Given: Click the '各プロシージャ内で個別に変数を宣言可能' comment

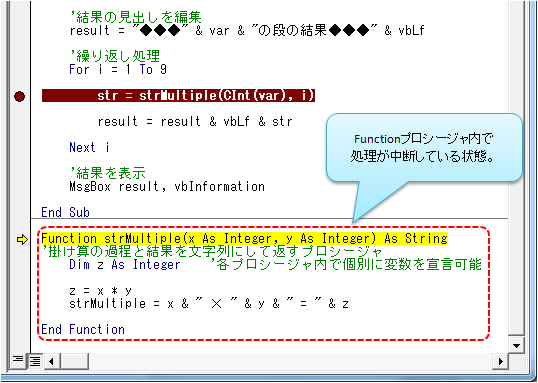Looking at the screenshot, I should (x=346, y=265).
